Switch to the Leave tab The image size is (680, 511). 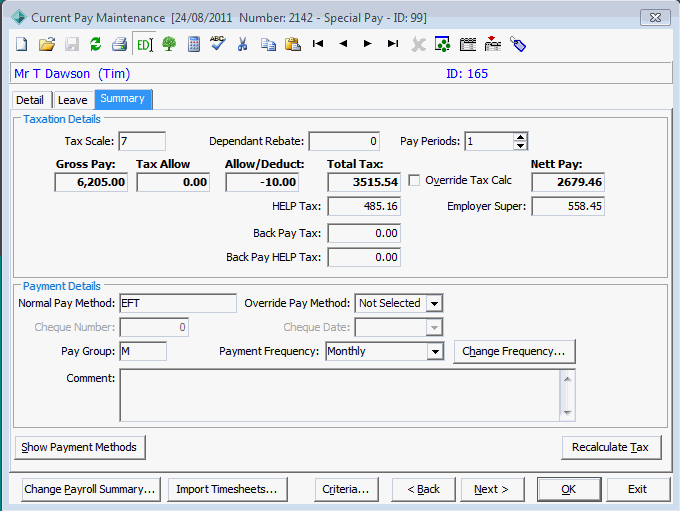[72, 100]
